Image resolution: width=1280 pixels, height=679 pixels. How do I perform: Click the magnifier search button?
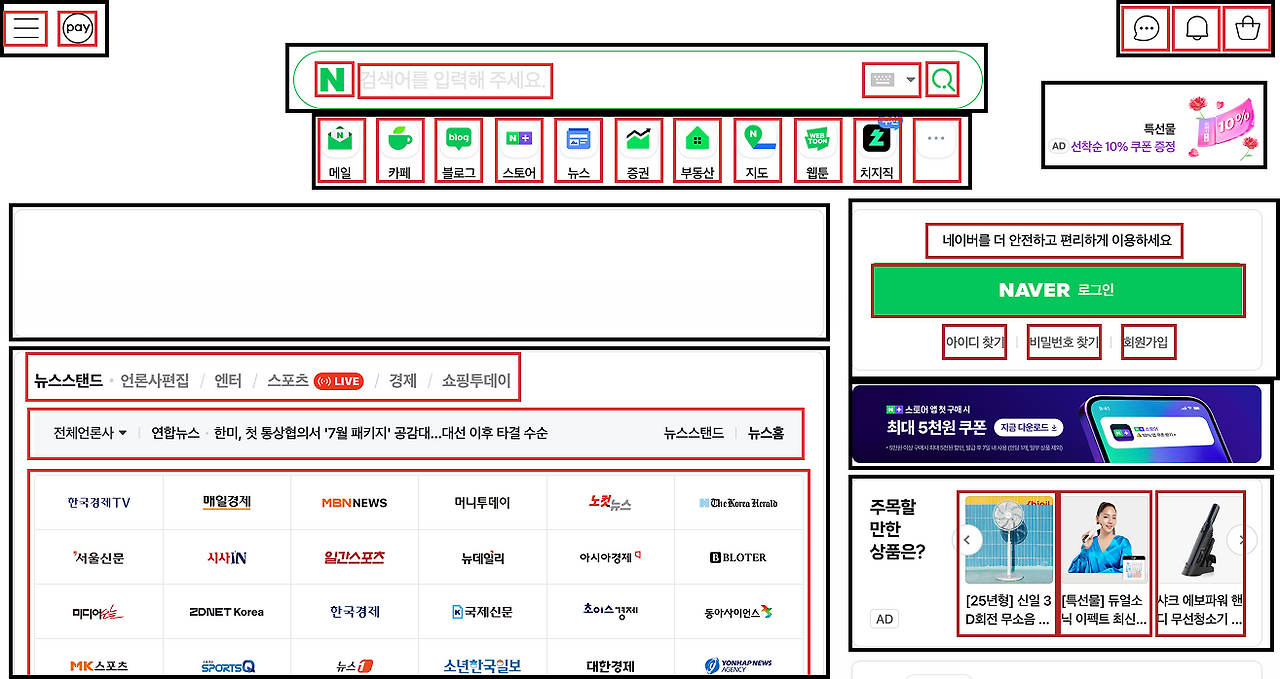coord(942,79)
